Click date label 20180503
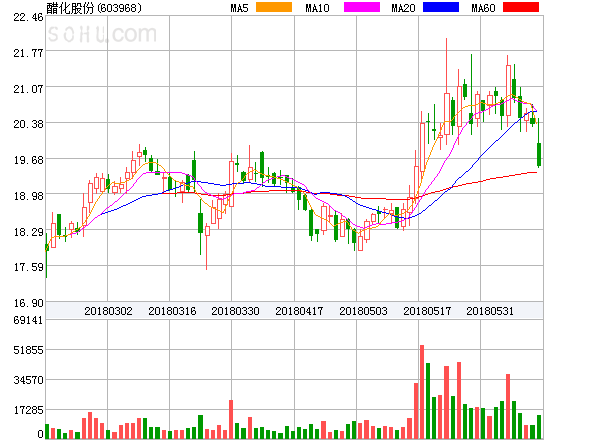This screenshot has width=600, height=440. click(x=363, y=311)
